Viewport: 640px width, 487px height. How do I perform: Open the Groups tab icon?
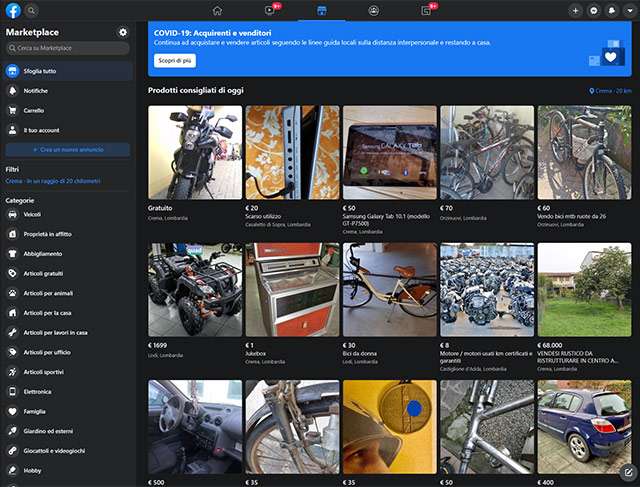click(373, 10)
